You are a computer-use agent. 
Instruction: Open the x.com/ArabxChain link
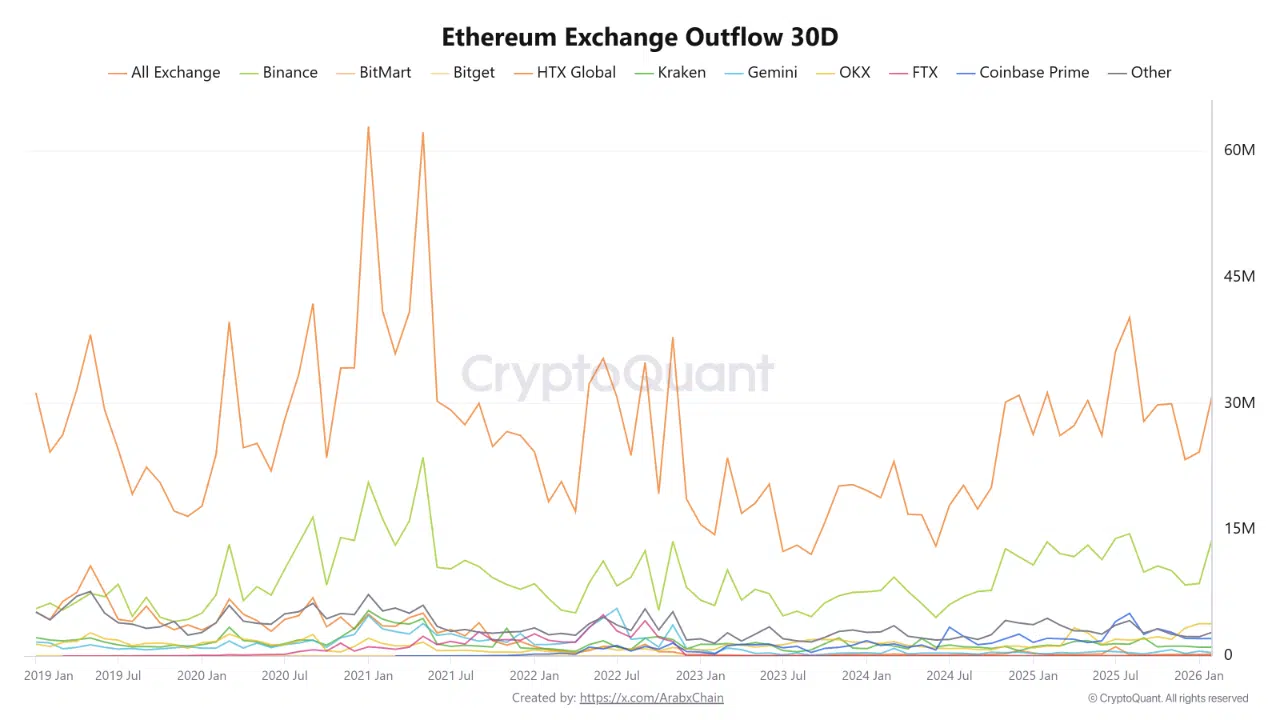651,698
